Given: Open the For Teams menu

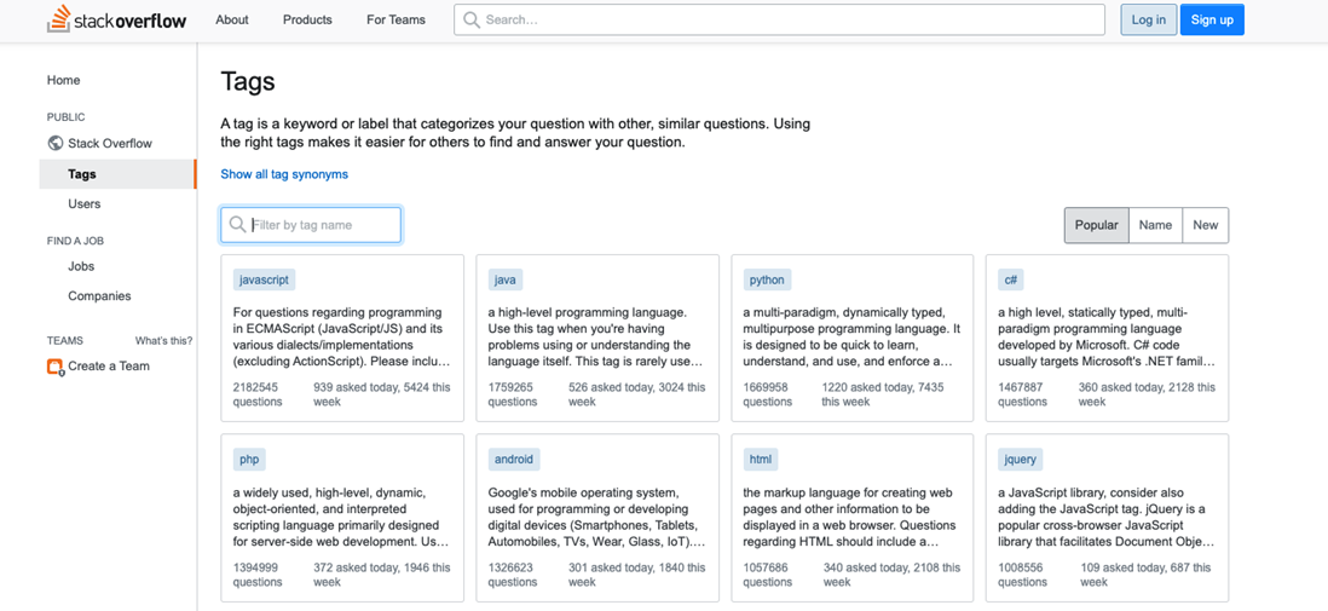Looking at the screenshot, I should [x=395, y=19].
